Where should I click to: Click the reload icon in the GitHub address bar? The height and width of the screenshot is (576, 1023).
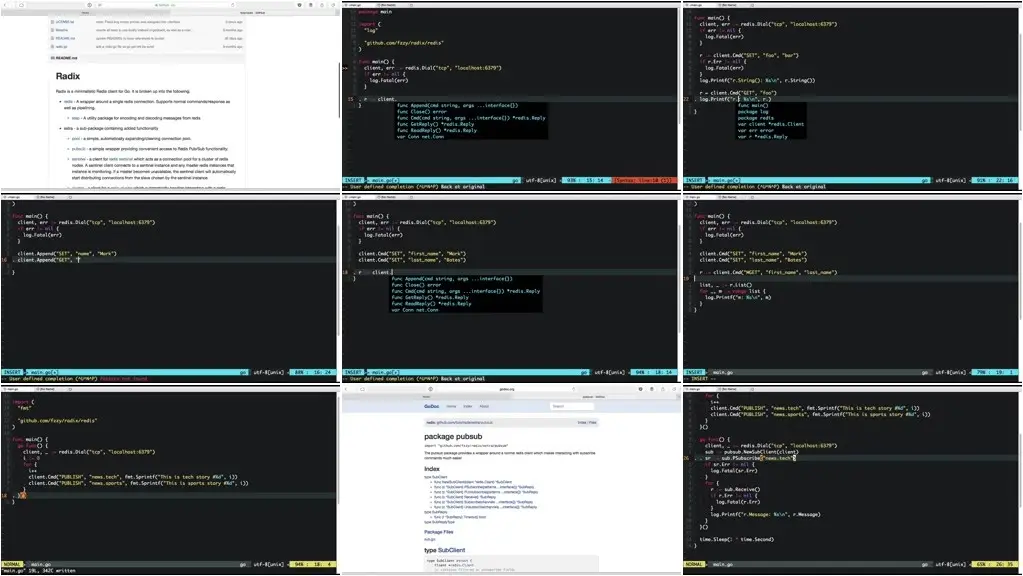coord(233,5)
